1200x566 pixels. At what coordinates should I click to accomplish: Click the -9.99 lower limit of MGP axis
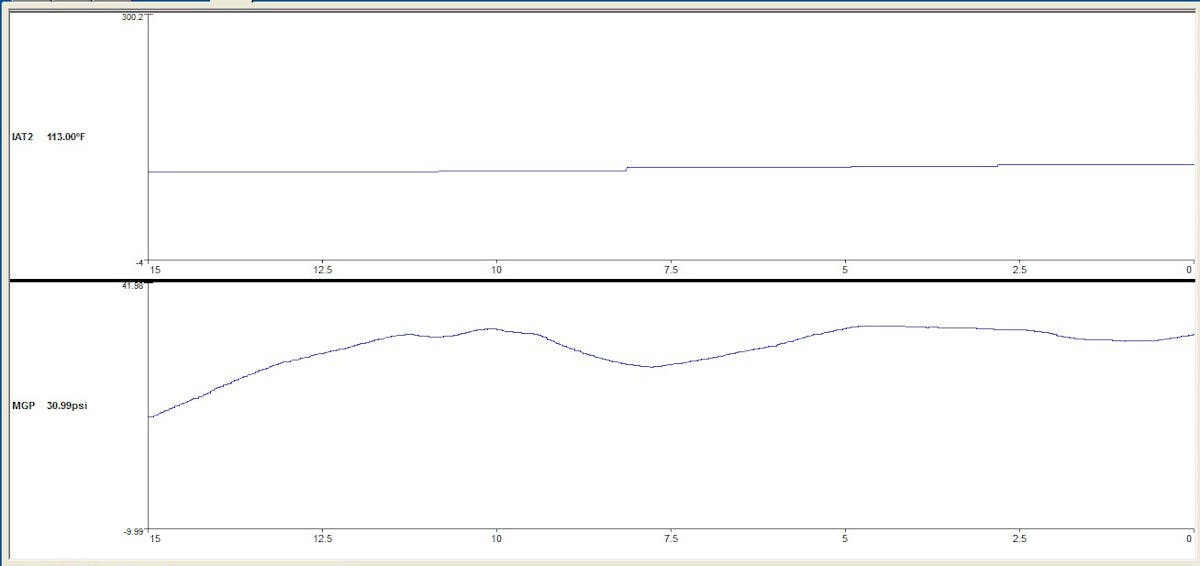coord(134,531)
